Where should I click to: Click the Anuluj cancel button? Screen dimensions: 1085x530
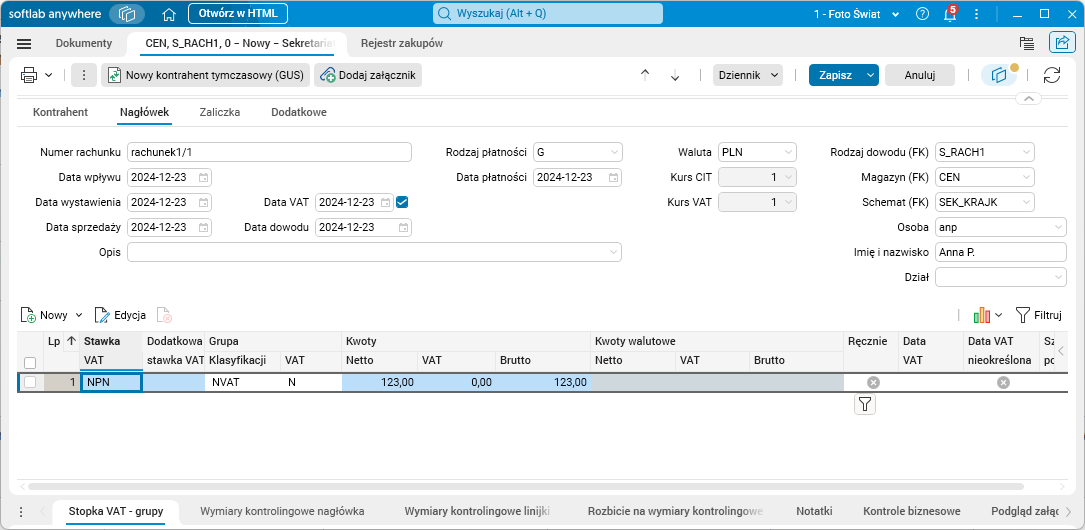click(x=920, y=75)
